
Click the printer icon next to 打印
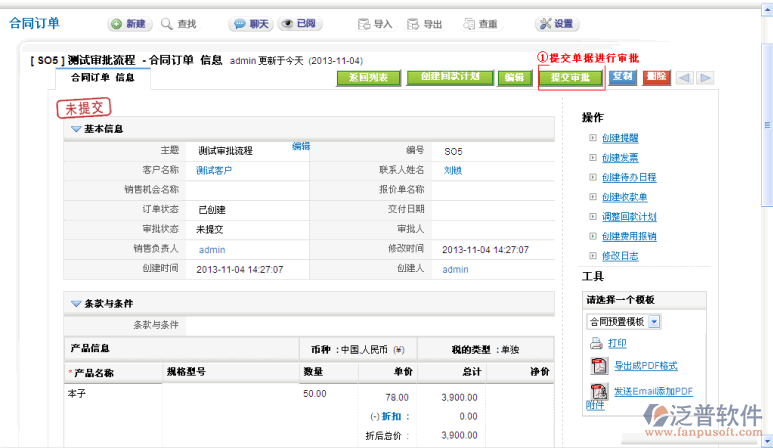(596, 343)
